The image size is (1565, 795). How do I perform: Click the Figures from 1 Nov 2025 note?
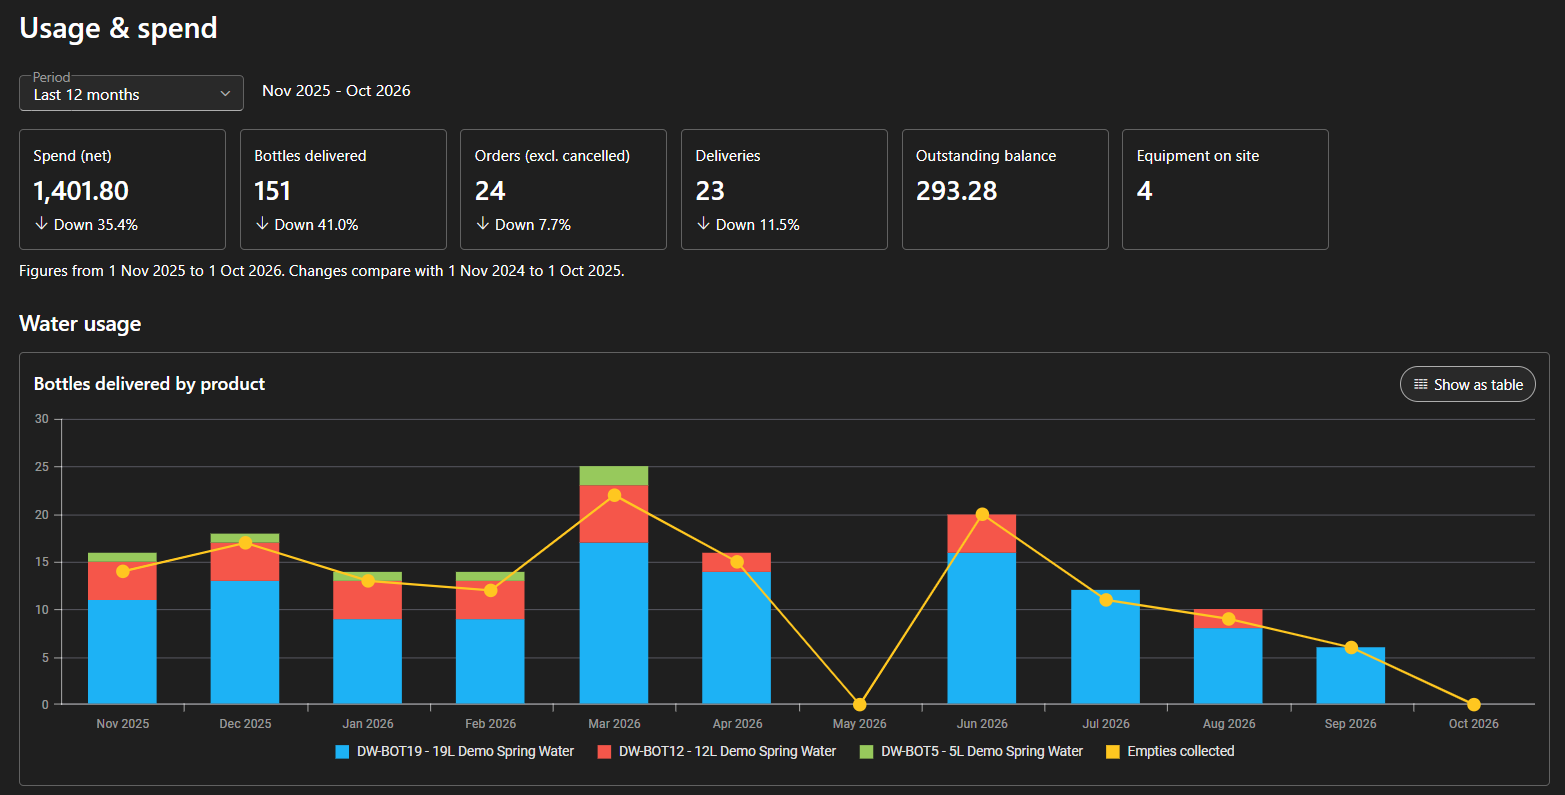click(x=322, y=270)
